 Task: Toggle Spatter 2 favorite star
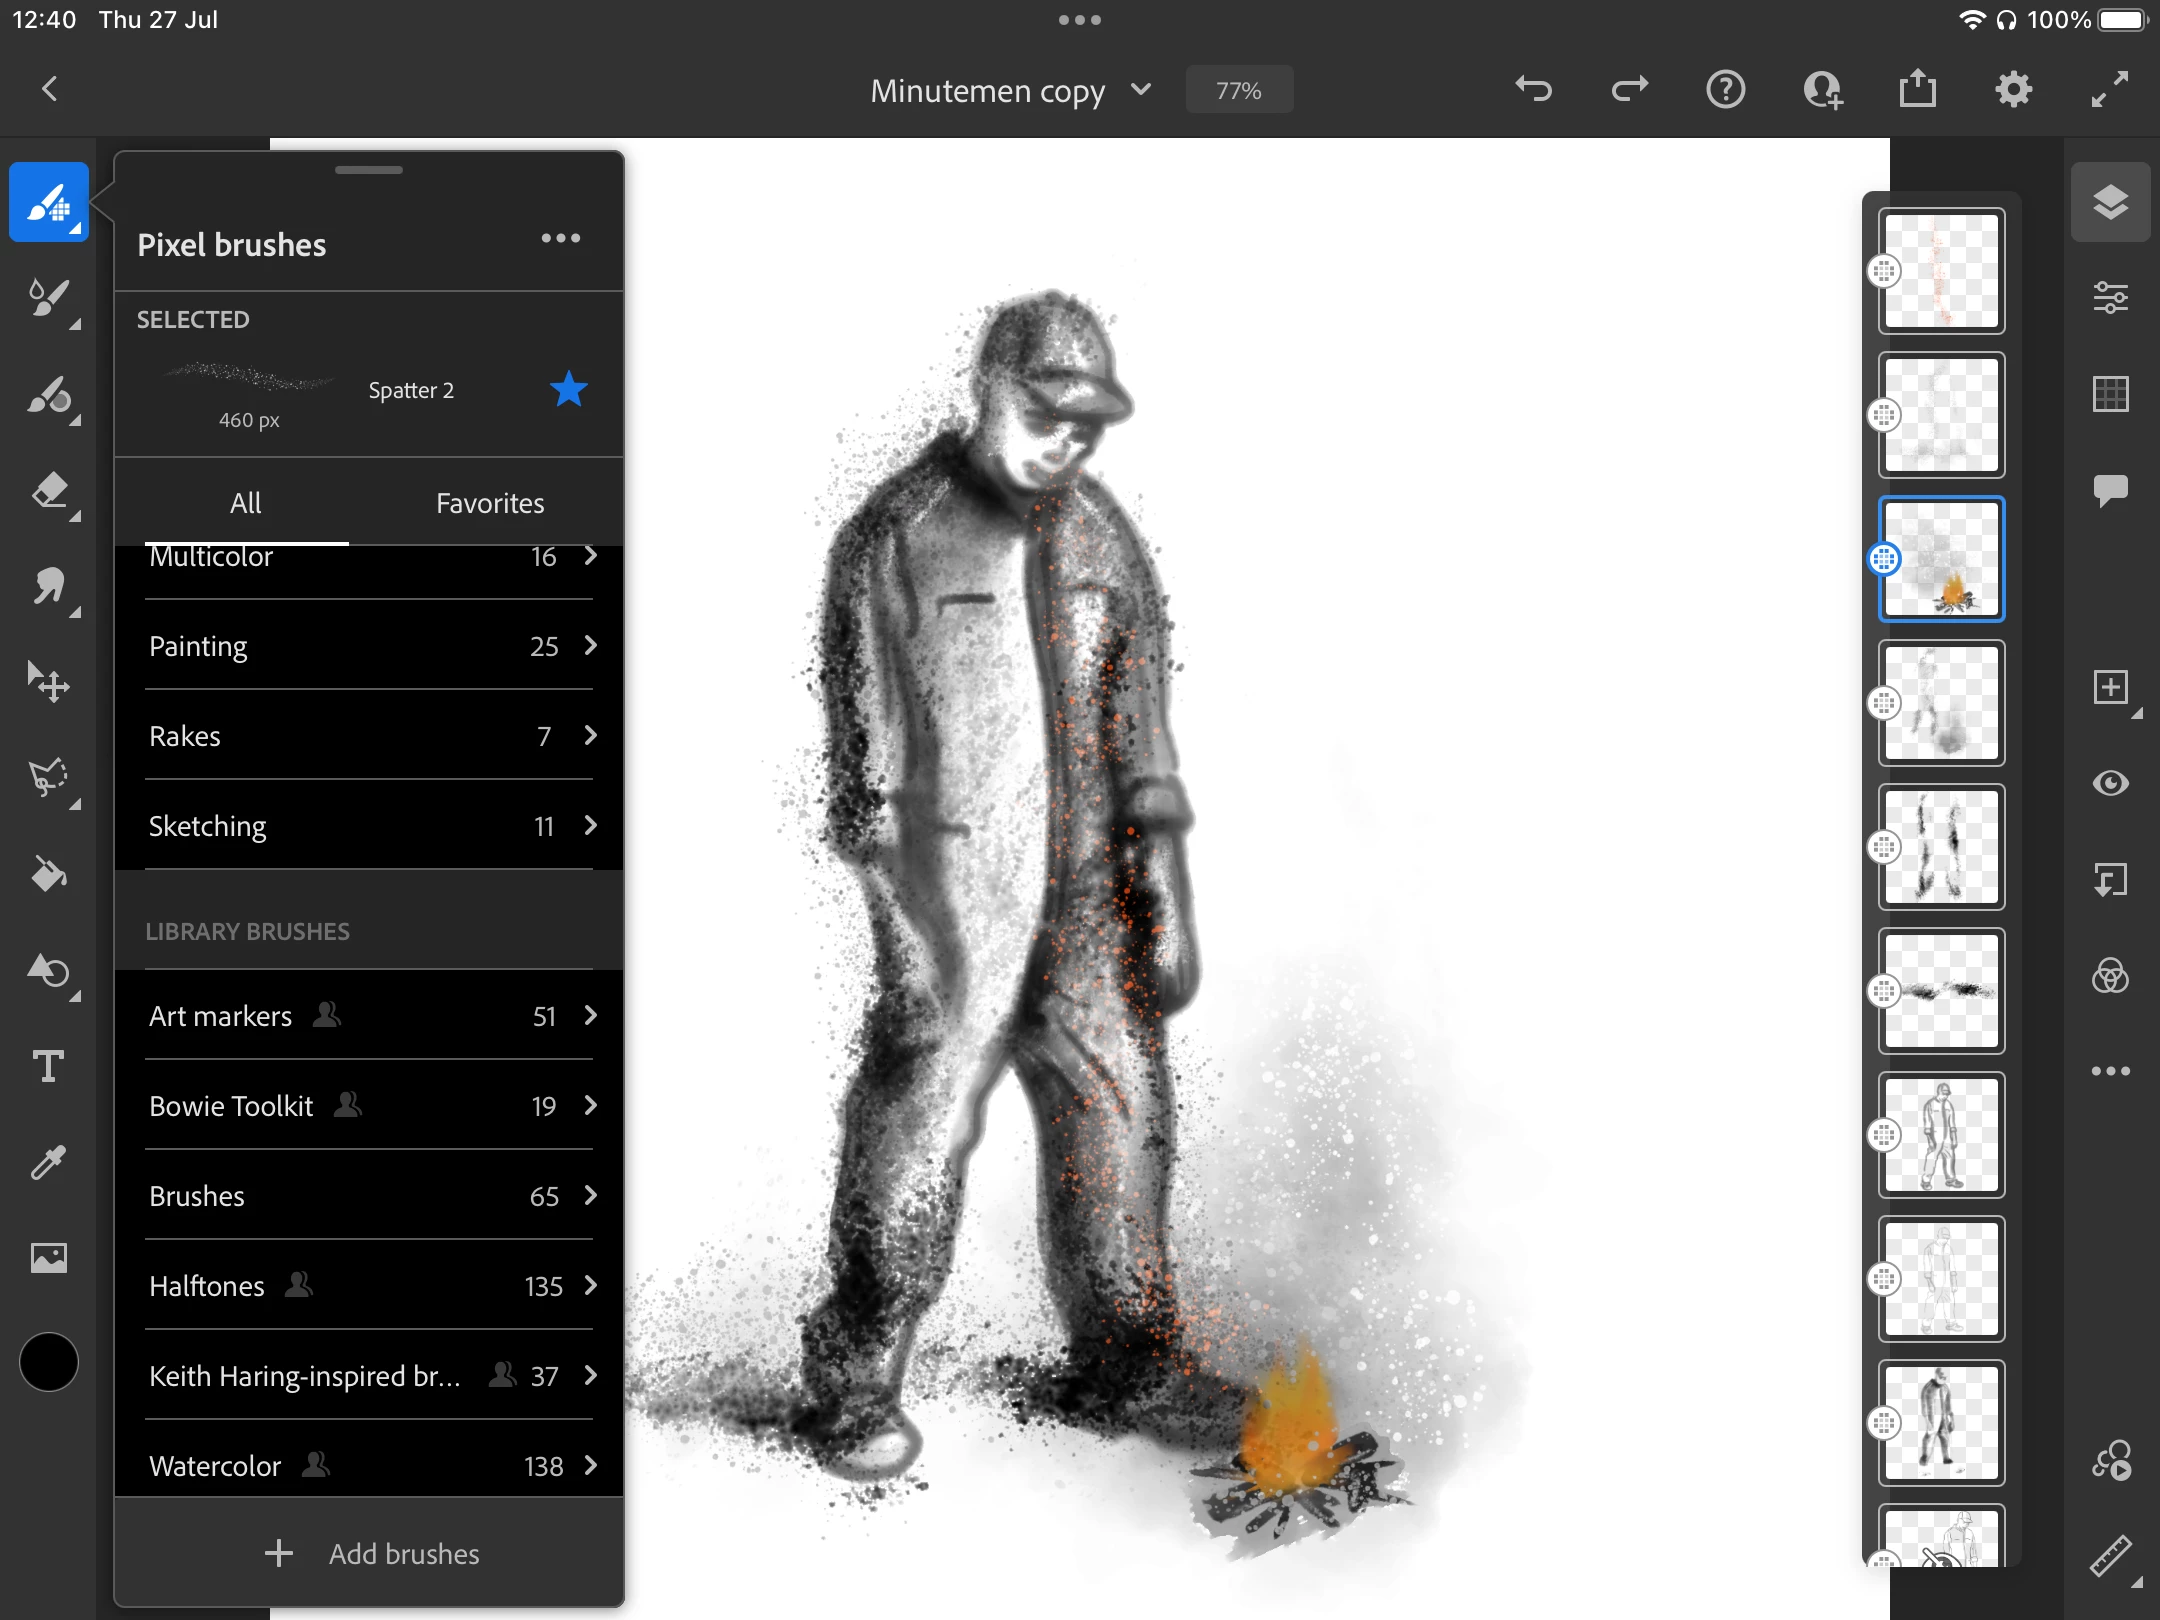point(568,390)
